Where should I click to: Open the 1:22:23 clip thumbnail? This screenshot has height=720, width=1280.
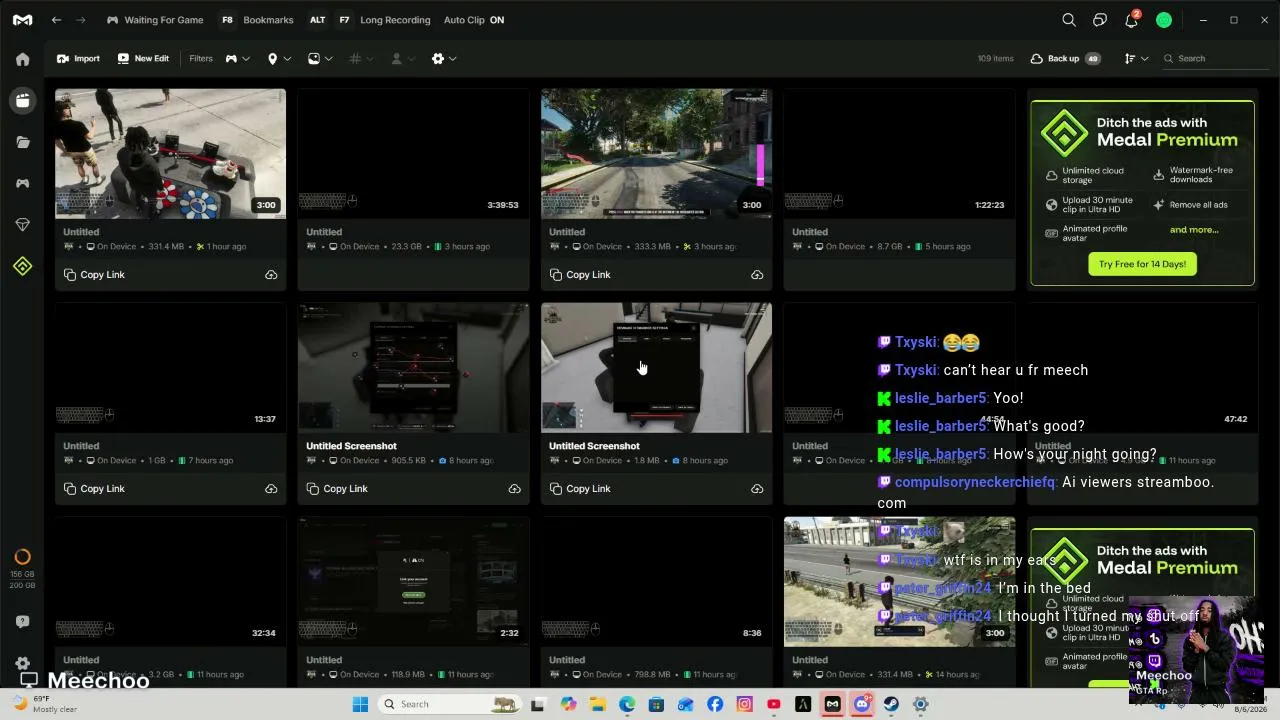(x=899, y=154)
